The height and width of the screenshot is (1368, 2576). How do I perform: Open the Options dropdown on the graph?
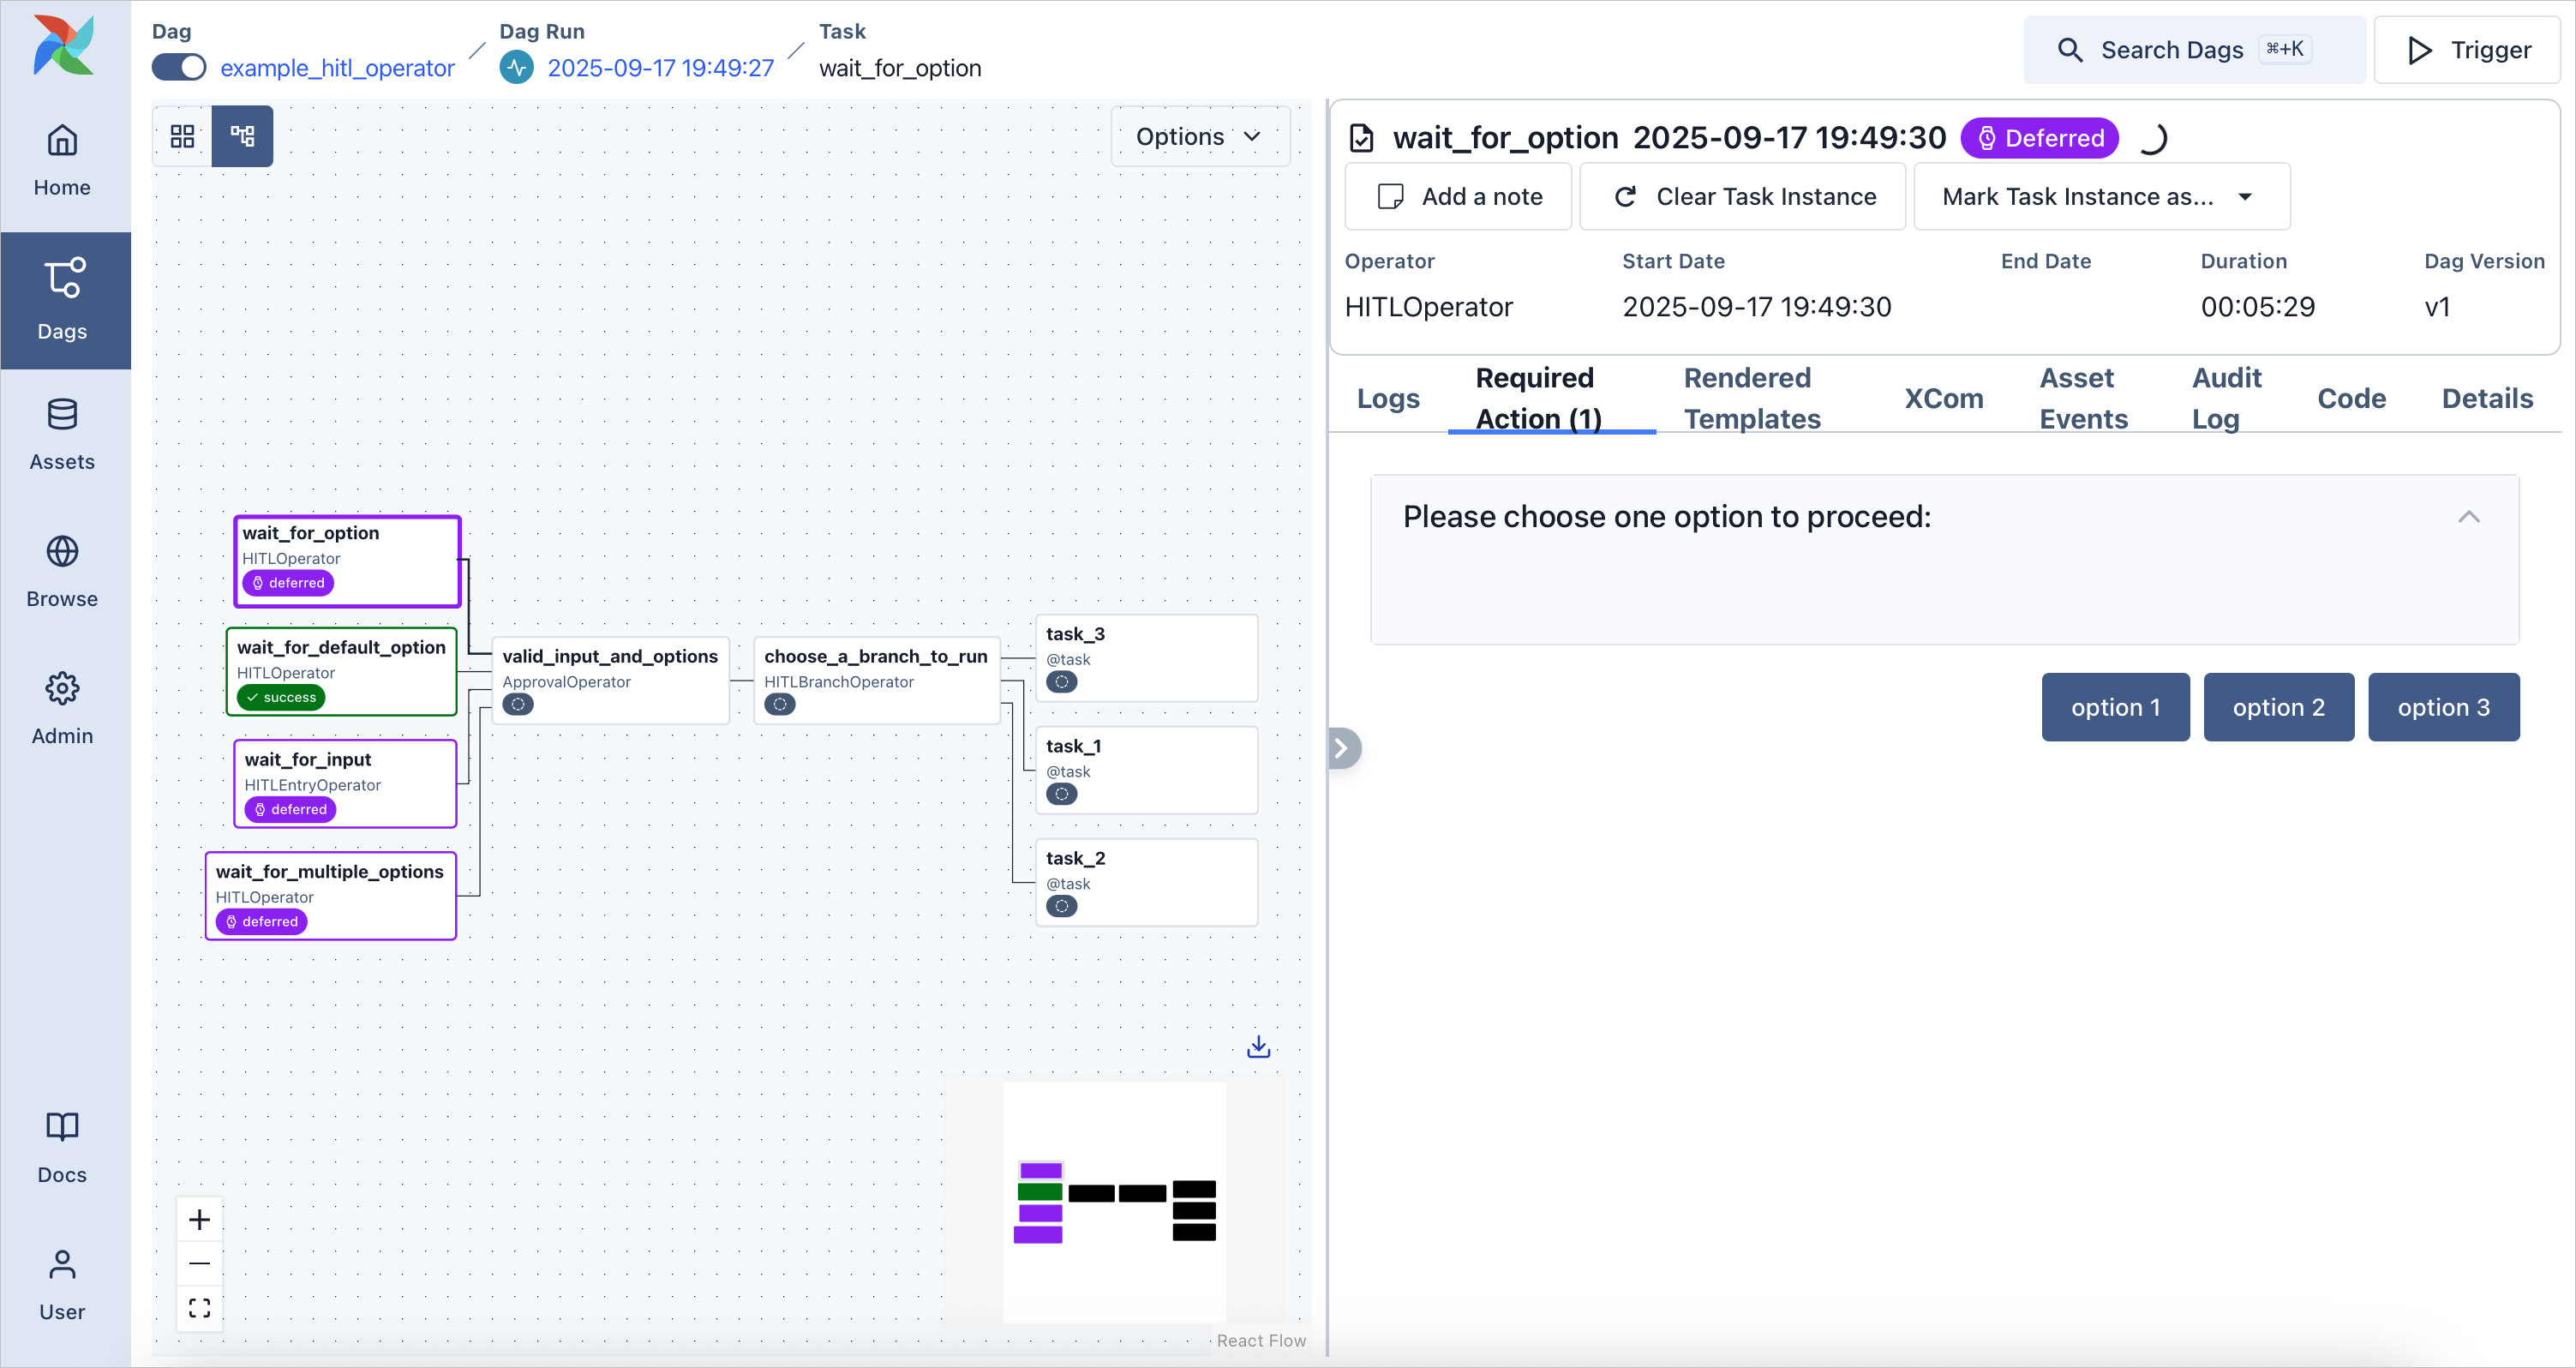(1199, 136)
